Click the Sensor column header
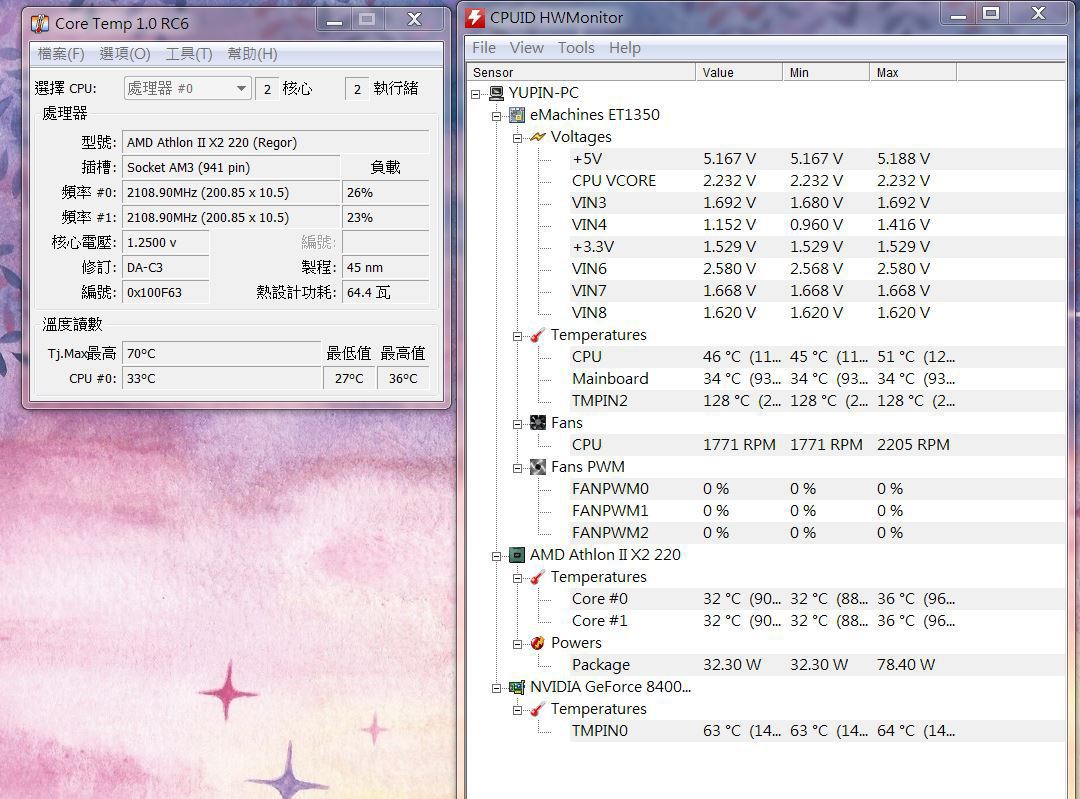Image resolution: width=1080 pixels, height=799 pixels. point(581,72)
